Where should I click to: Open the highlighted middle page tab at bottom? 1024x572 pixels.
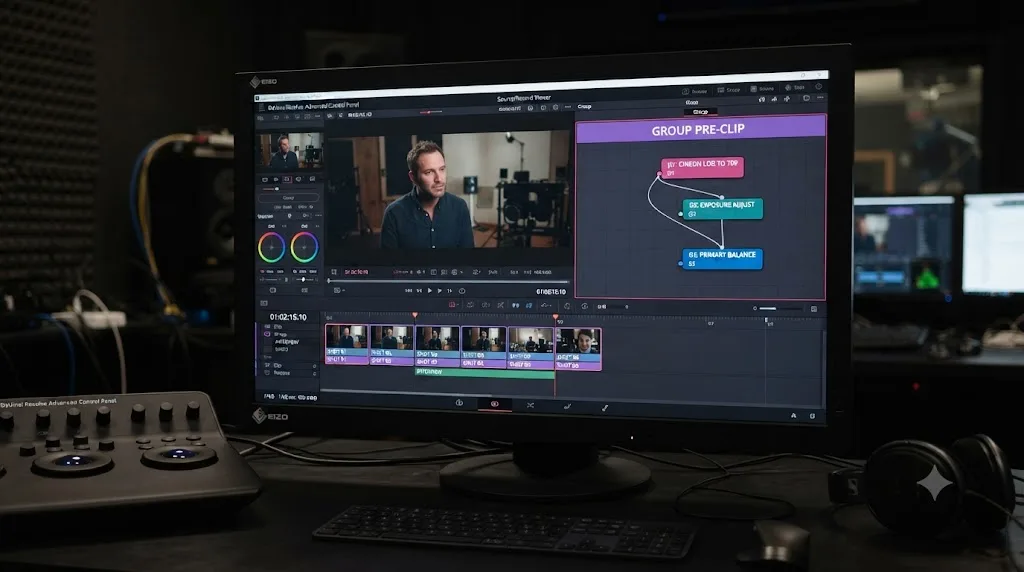tap(494, 404)
